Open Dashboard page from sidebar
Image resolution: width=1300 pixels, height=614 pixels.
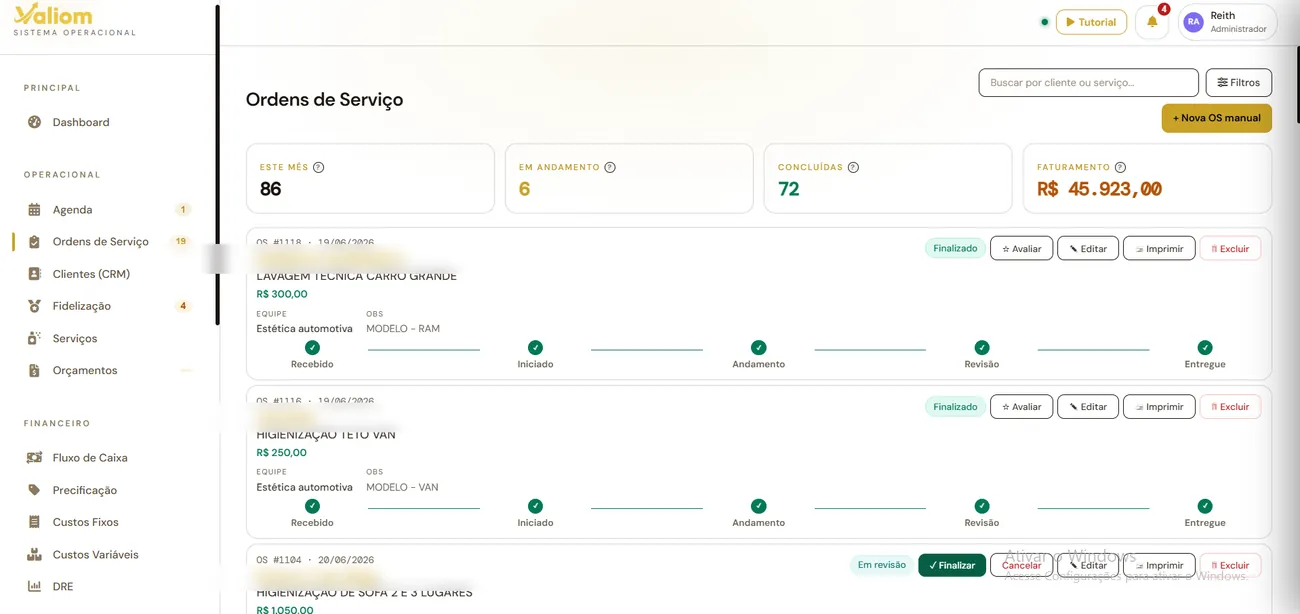81,122
